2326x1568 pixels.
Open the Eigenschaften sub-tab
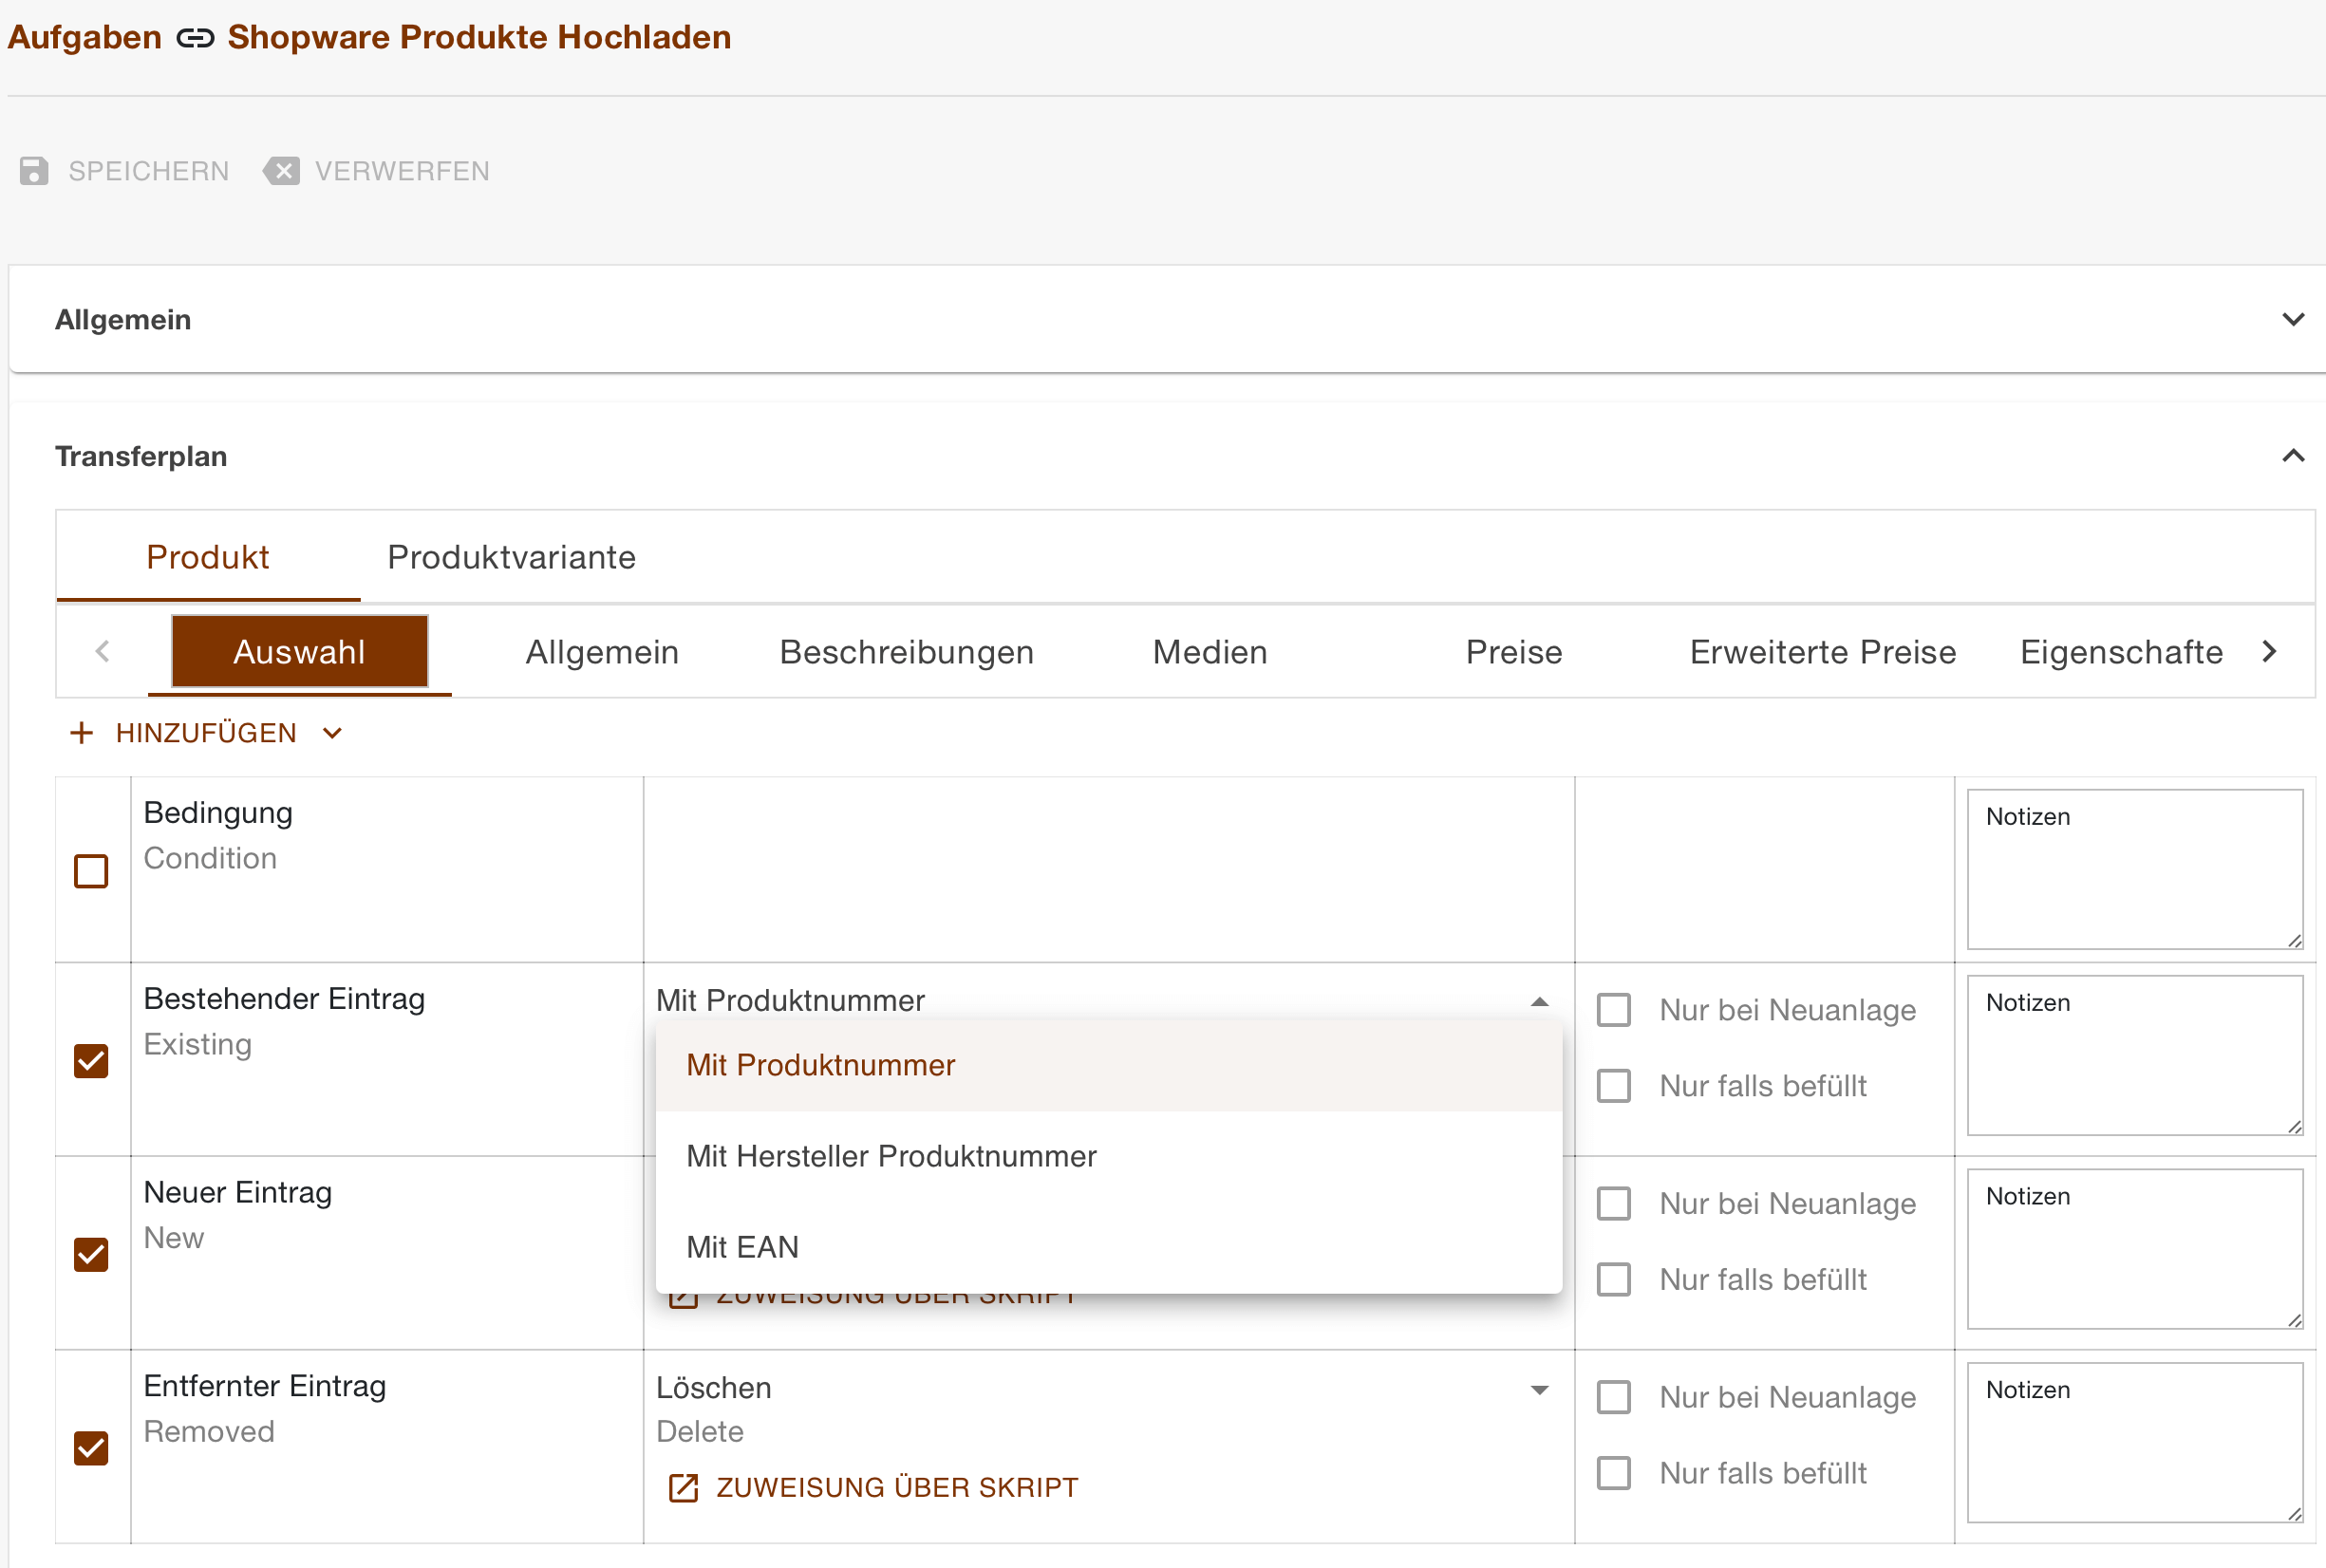click(2121, 652)
